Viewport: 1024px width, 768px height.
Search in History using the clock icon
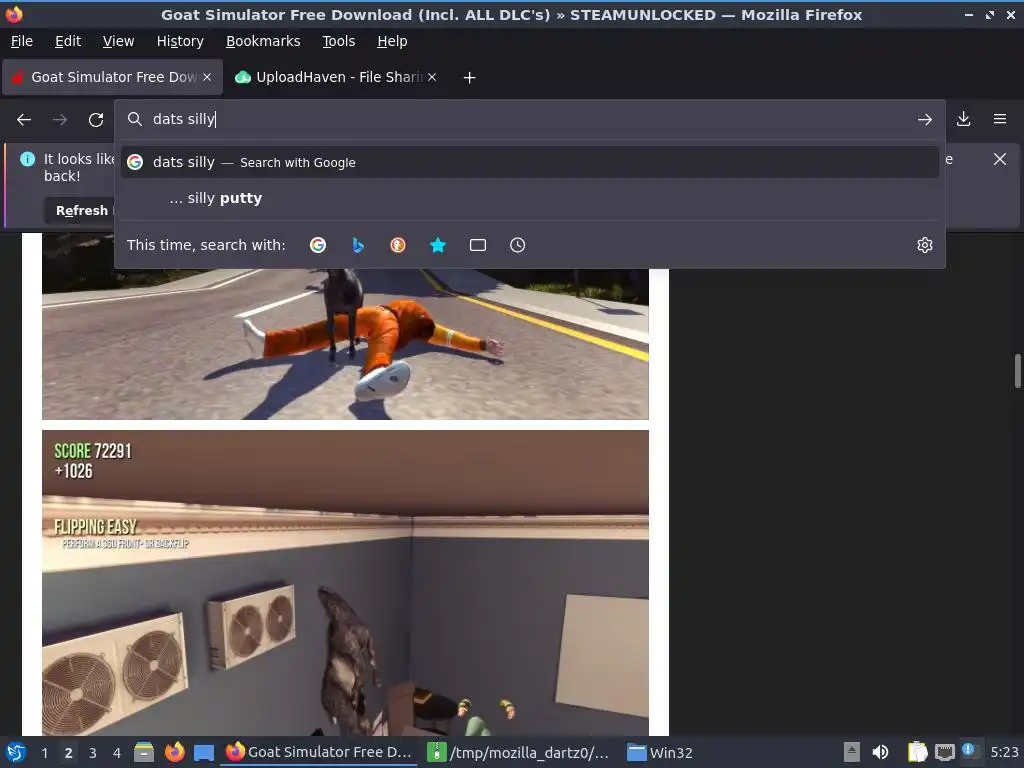[517, 245]
